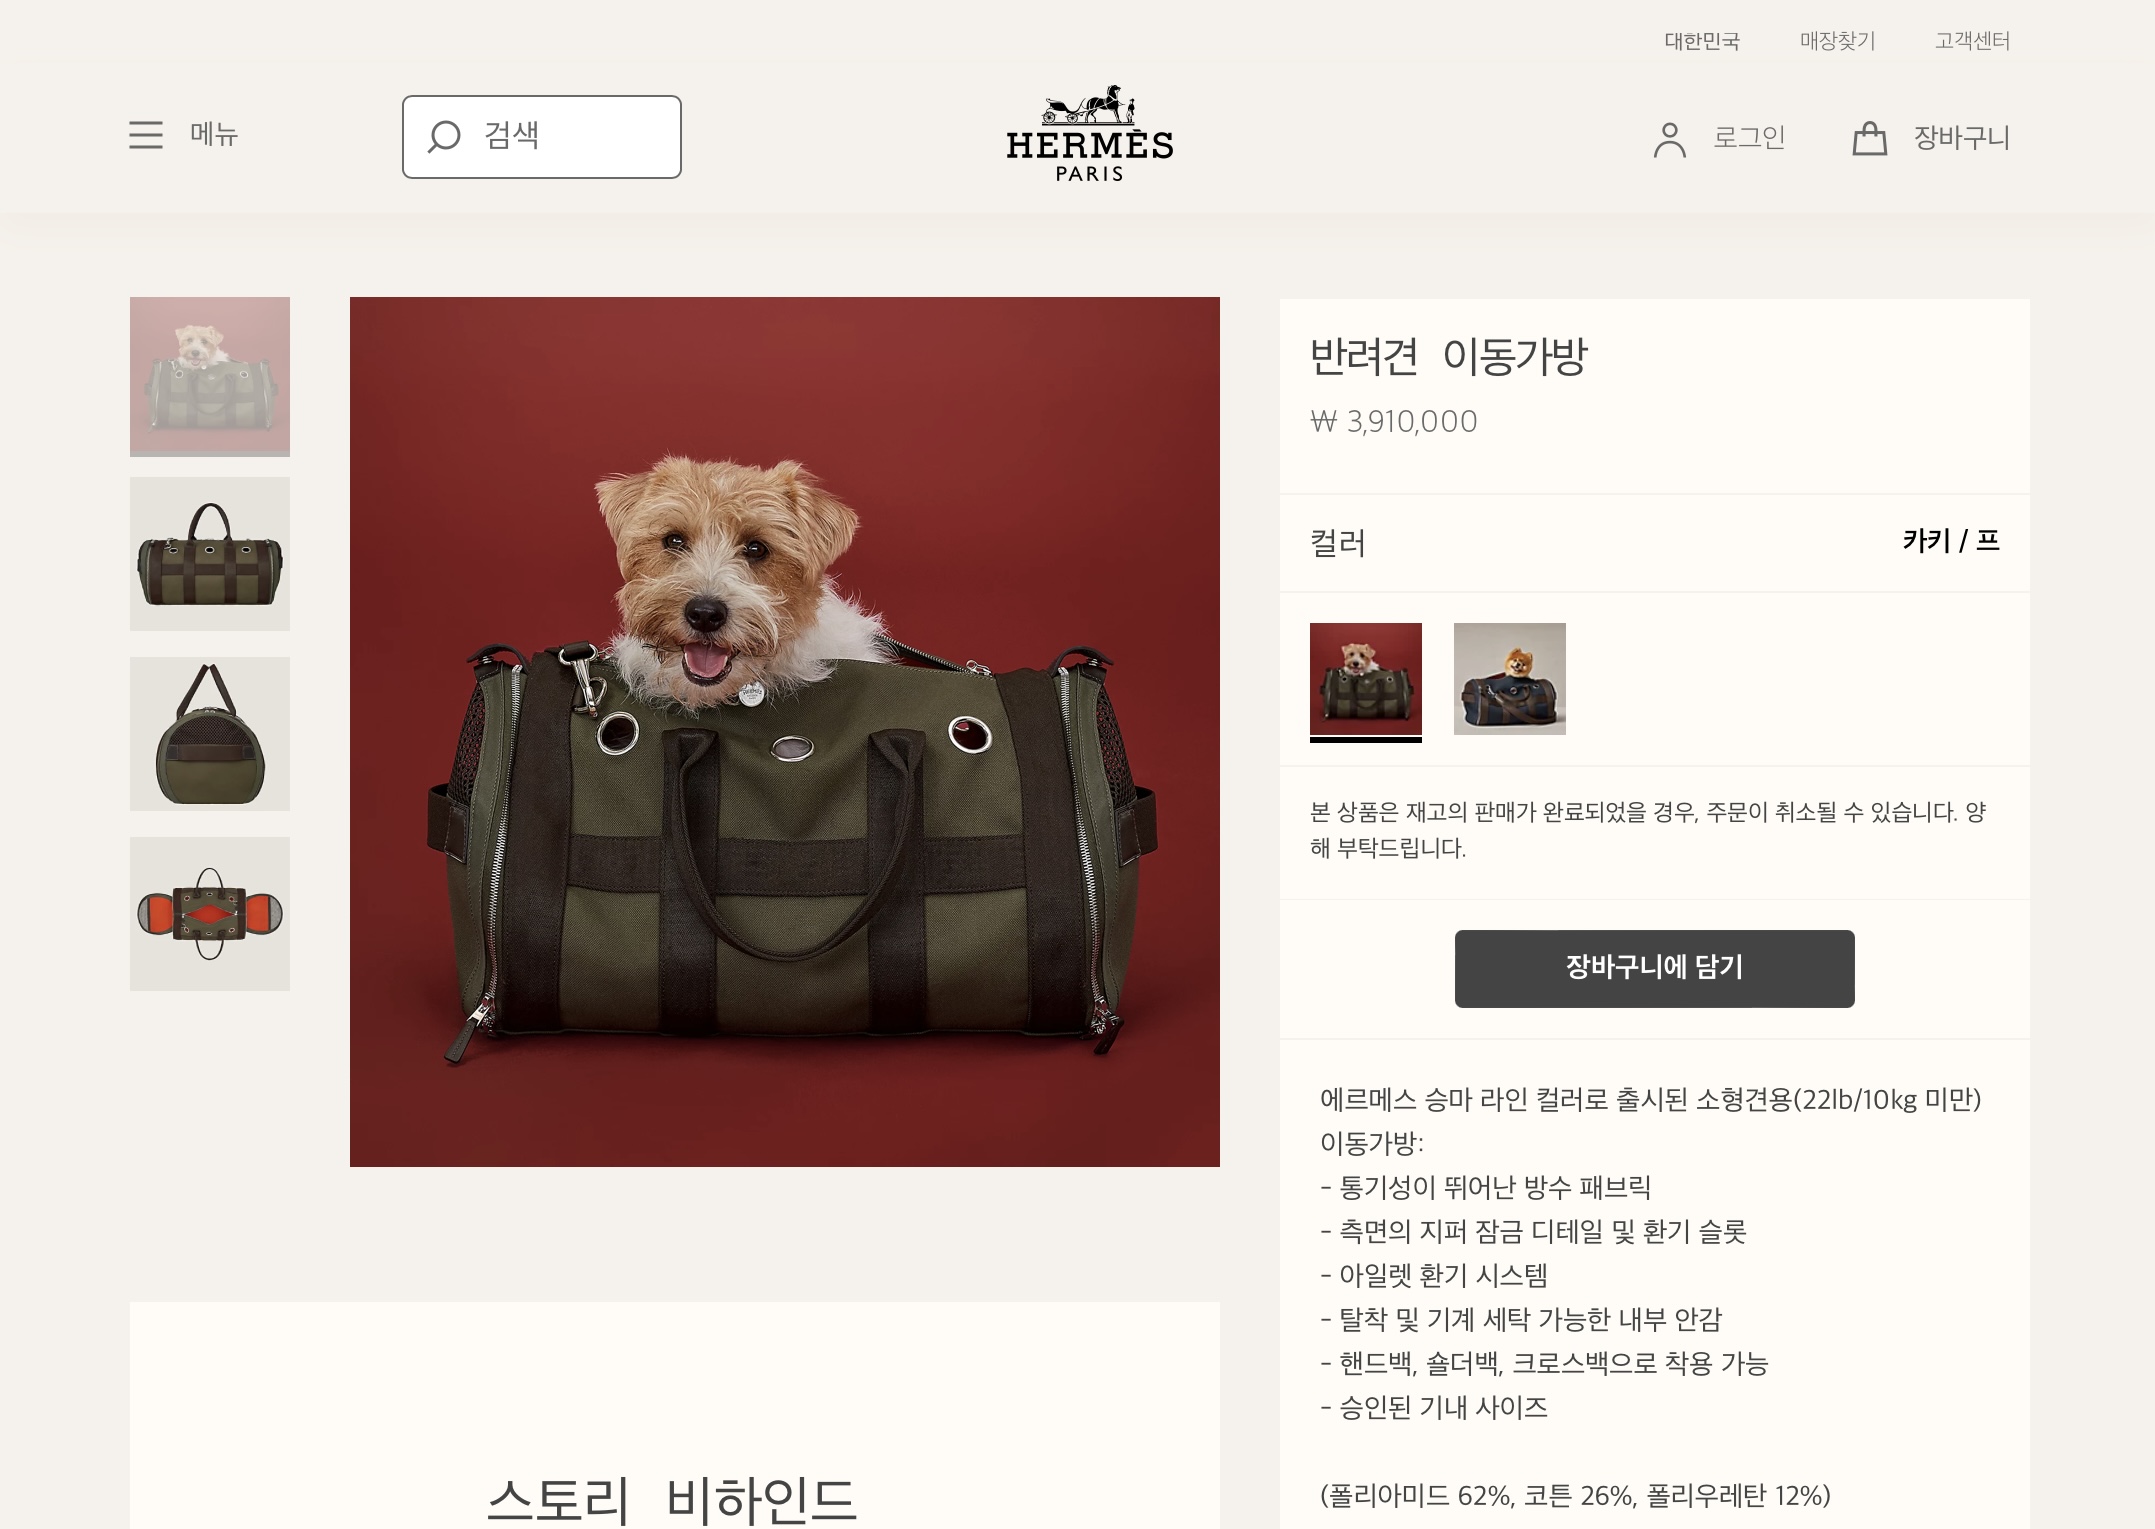View thumbnail of dog in bag
Viewport: 2155px width, 1529px height.
(210, 377)
